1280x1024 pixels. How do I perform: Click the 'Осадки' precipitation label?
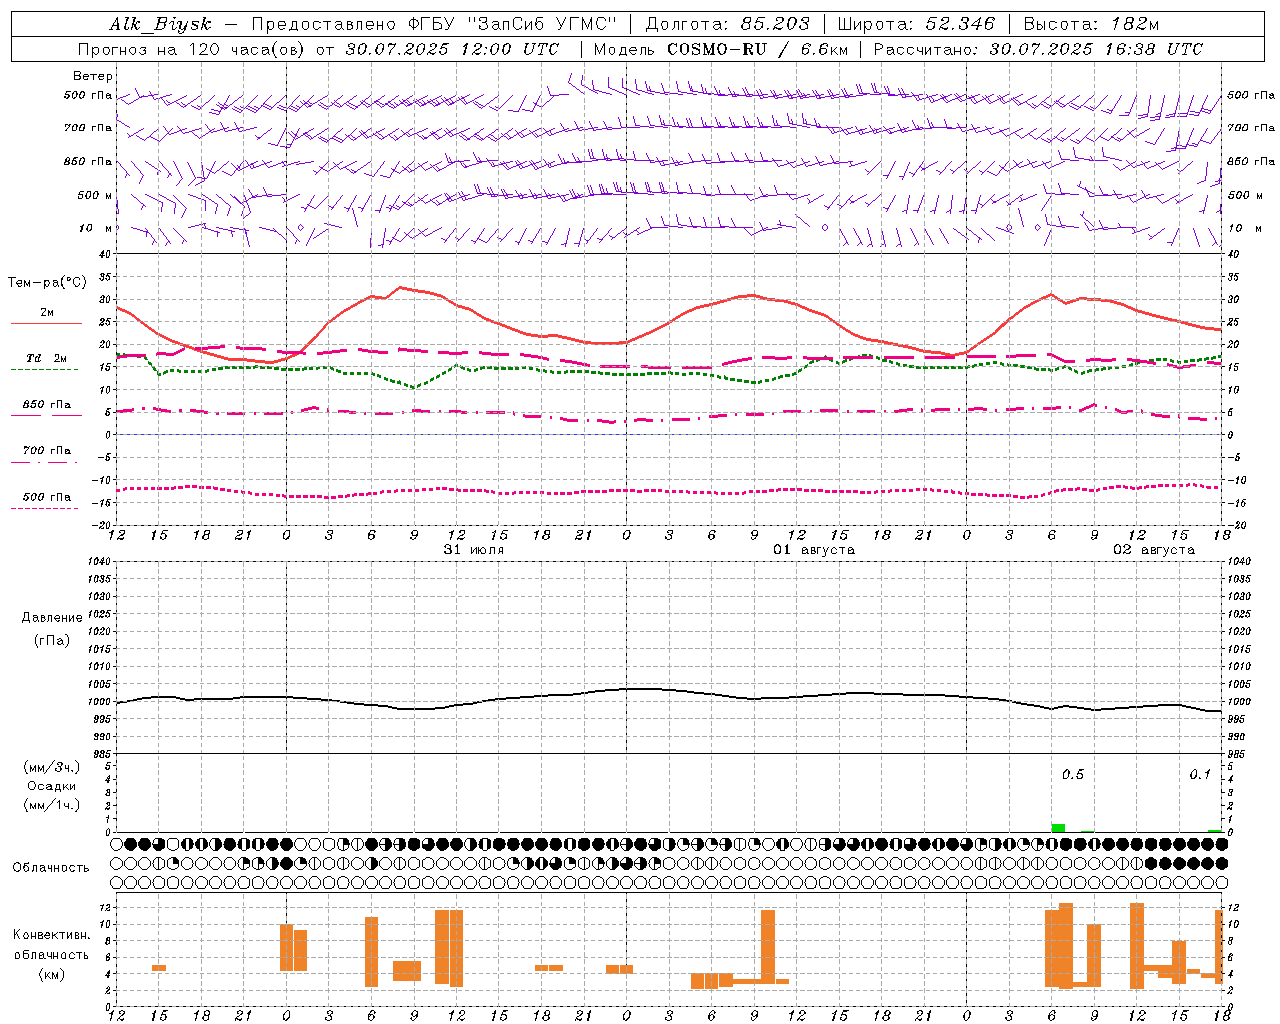pyautogui.click(x=51, y=786)
